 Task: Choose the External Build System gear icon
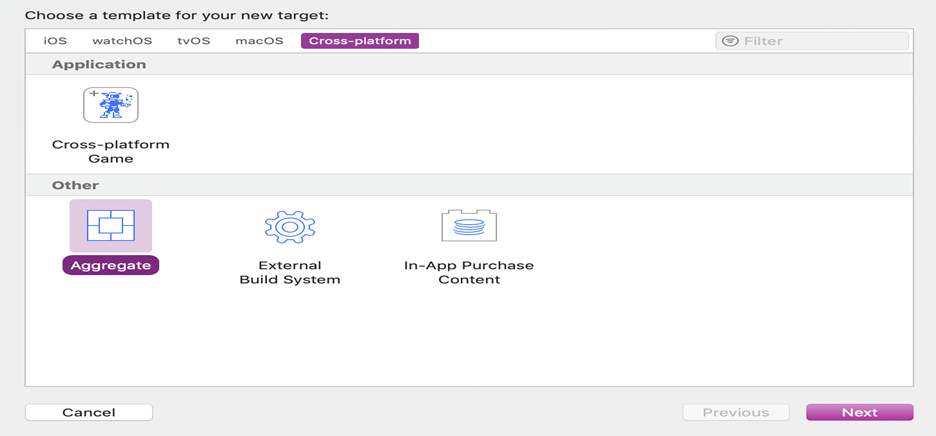tap(290, 226)
